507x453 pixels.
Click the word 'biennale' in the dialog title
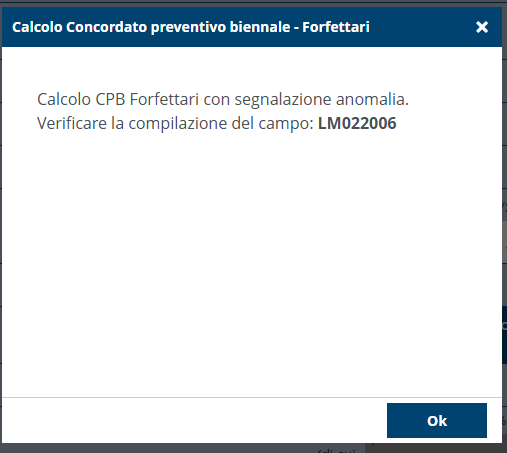[x=260, y=27]
